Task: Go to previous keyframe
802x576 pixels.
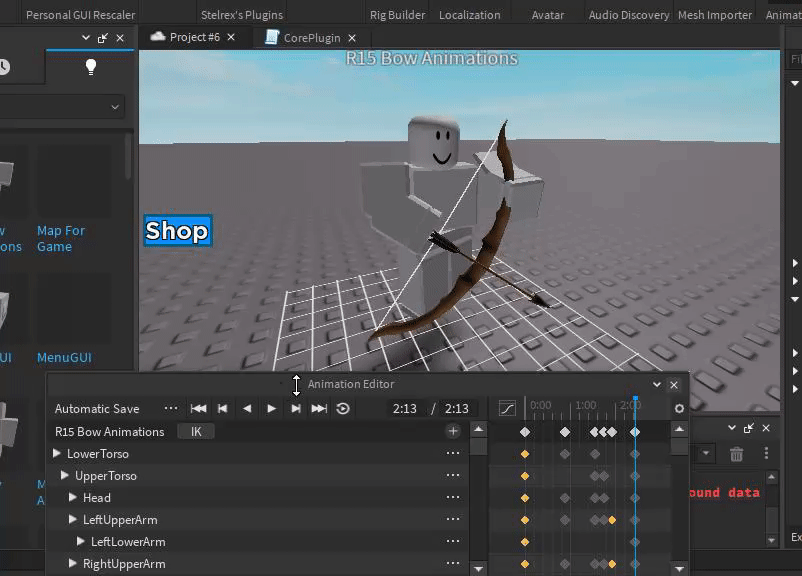Action: [x=223, y=408]
